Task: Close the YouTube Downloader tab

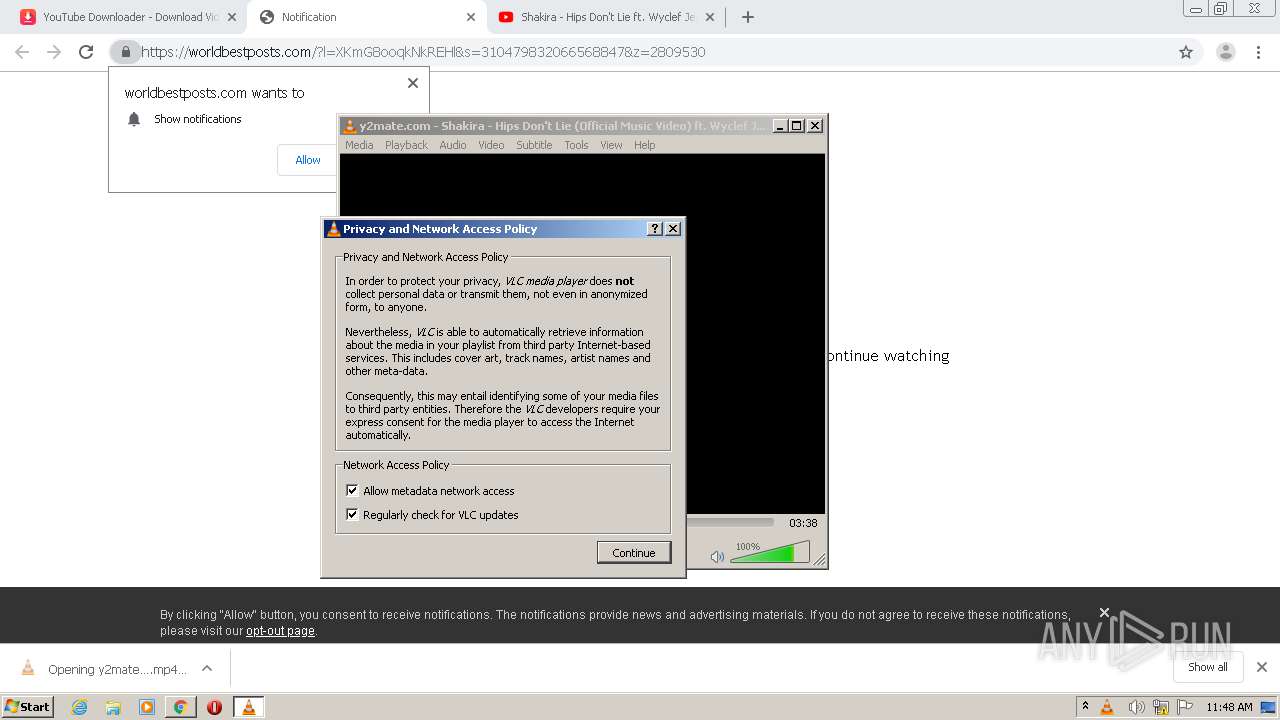Action: (x=231, y=17)
